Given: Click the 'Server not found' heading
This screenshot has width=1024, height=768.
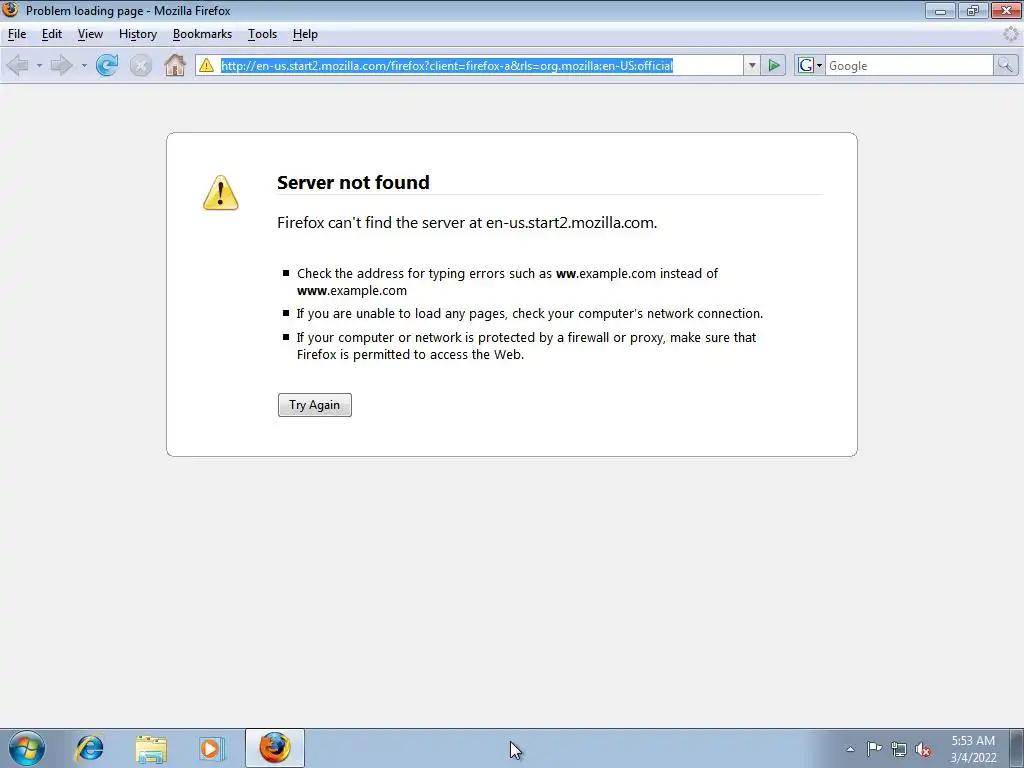Looking at the screenshot, I should (353, 182).
